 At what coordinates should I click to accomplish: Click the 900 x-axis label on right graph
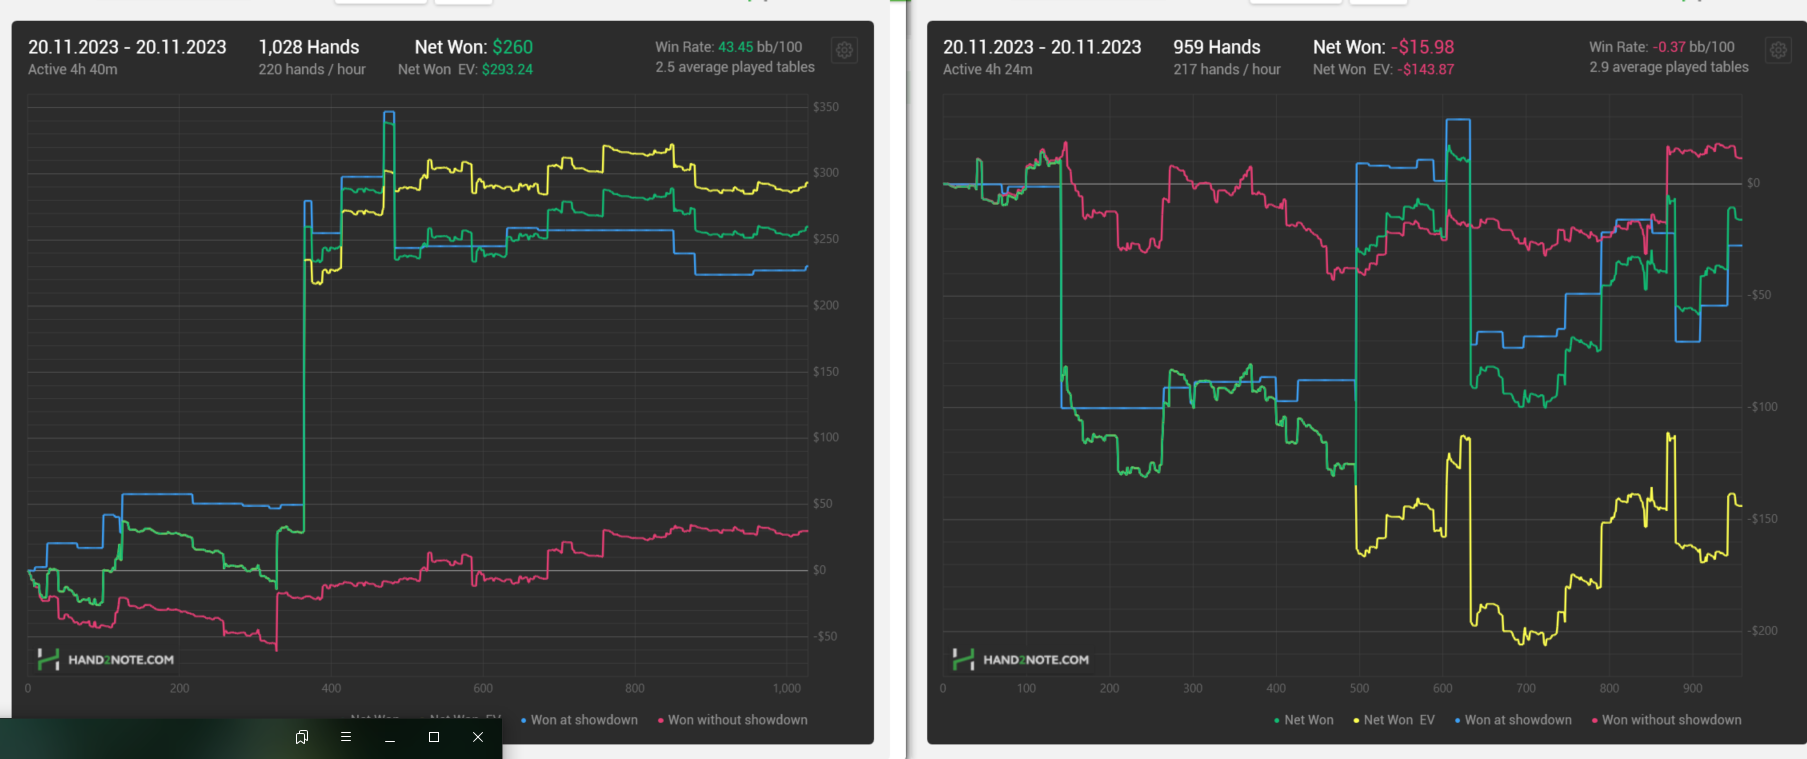(x=1693, y=688)
